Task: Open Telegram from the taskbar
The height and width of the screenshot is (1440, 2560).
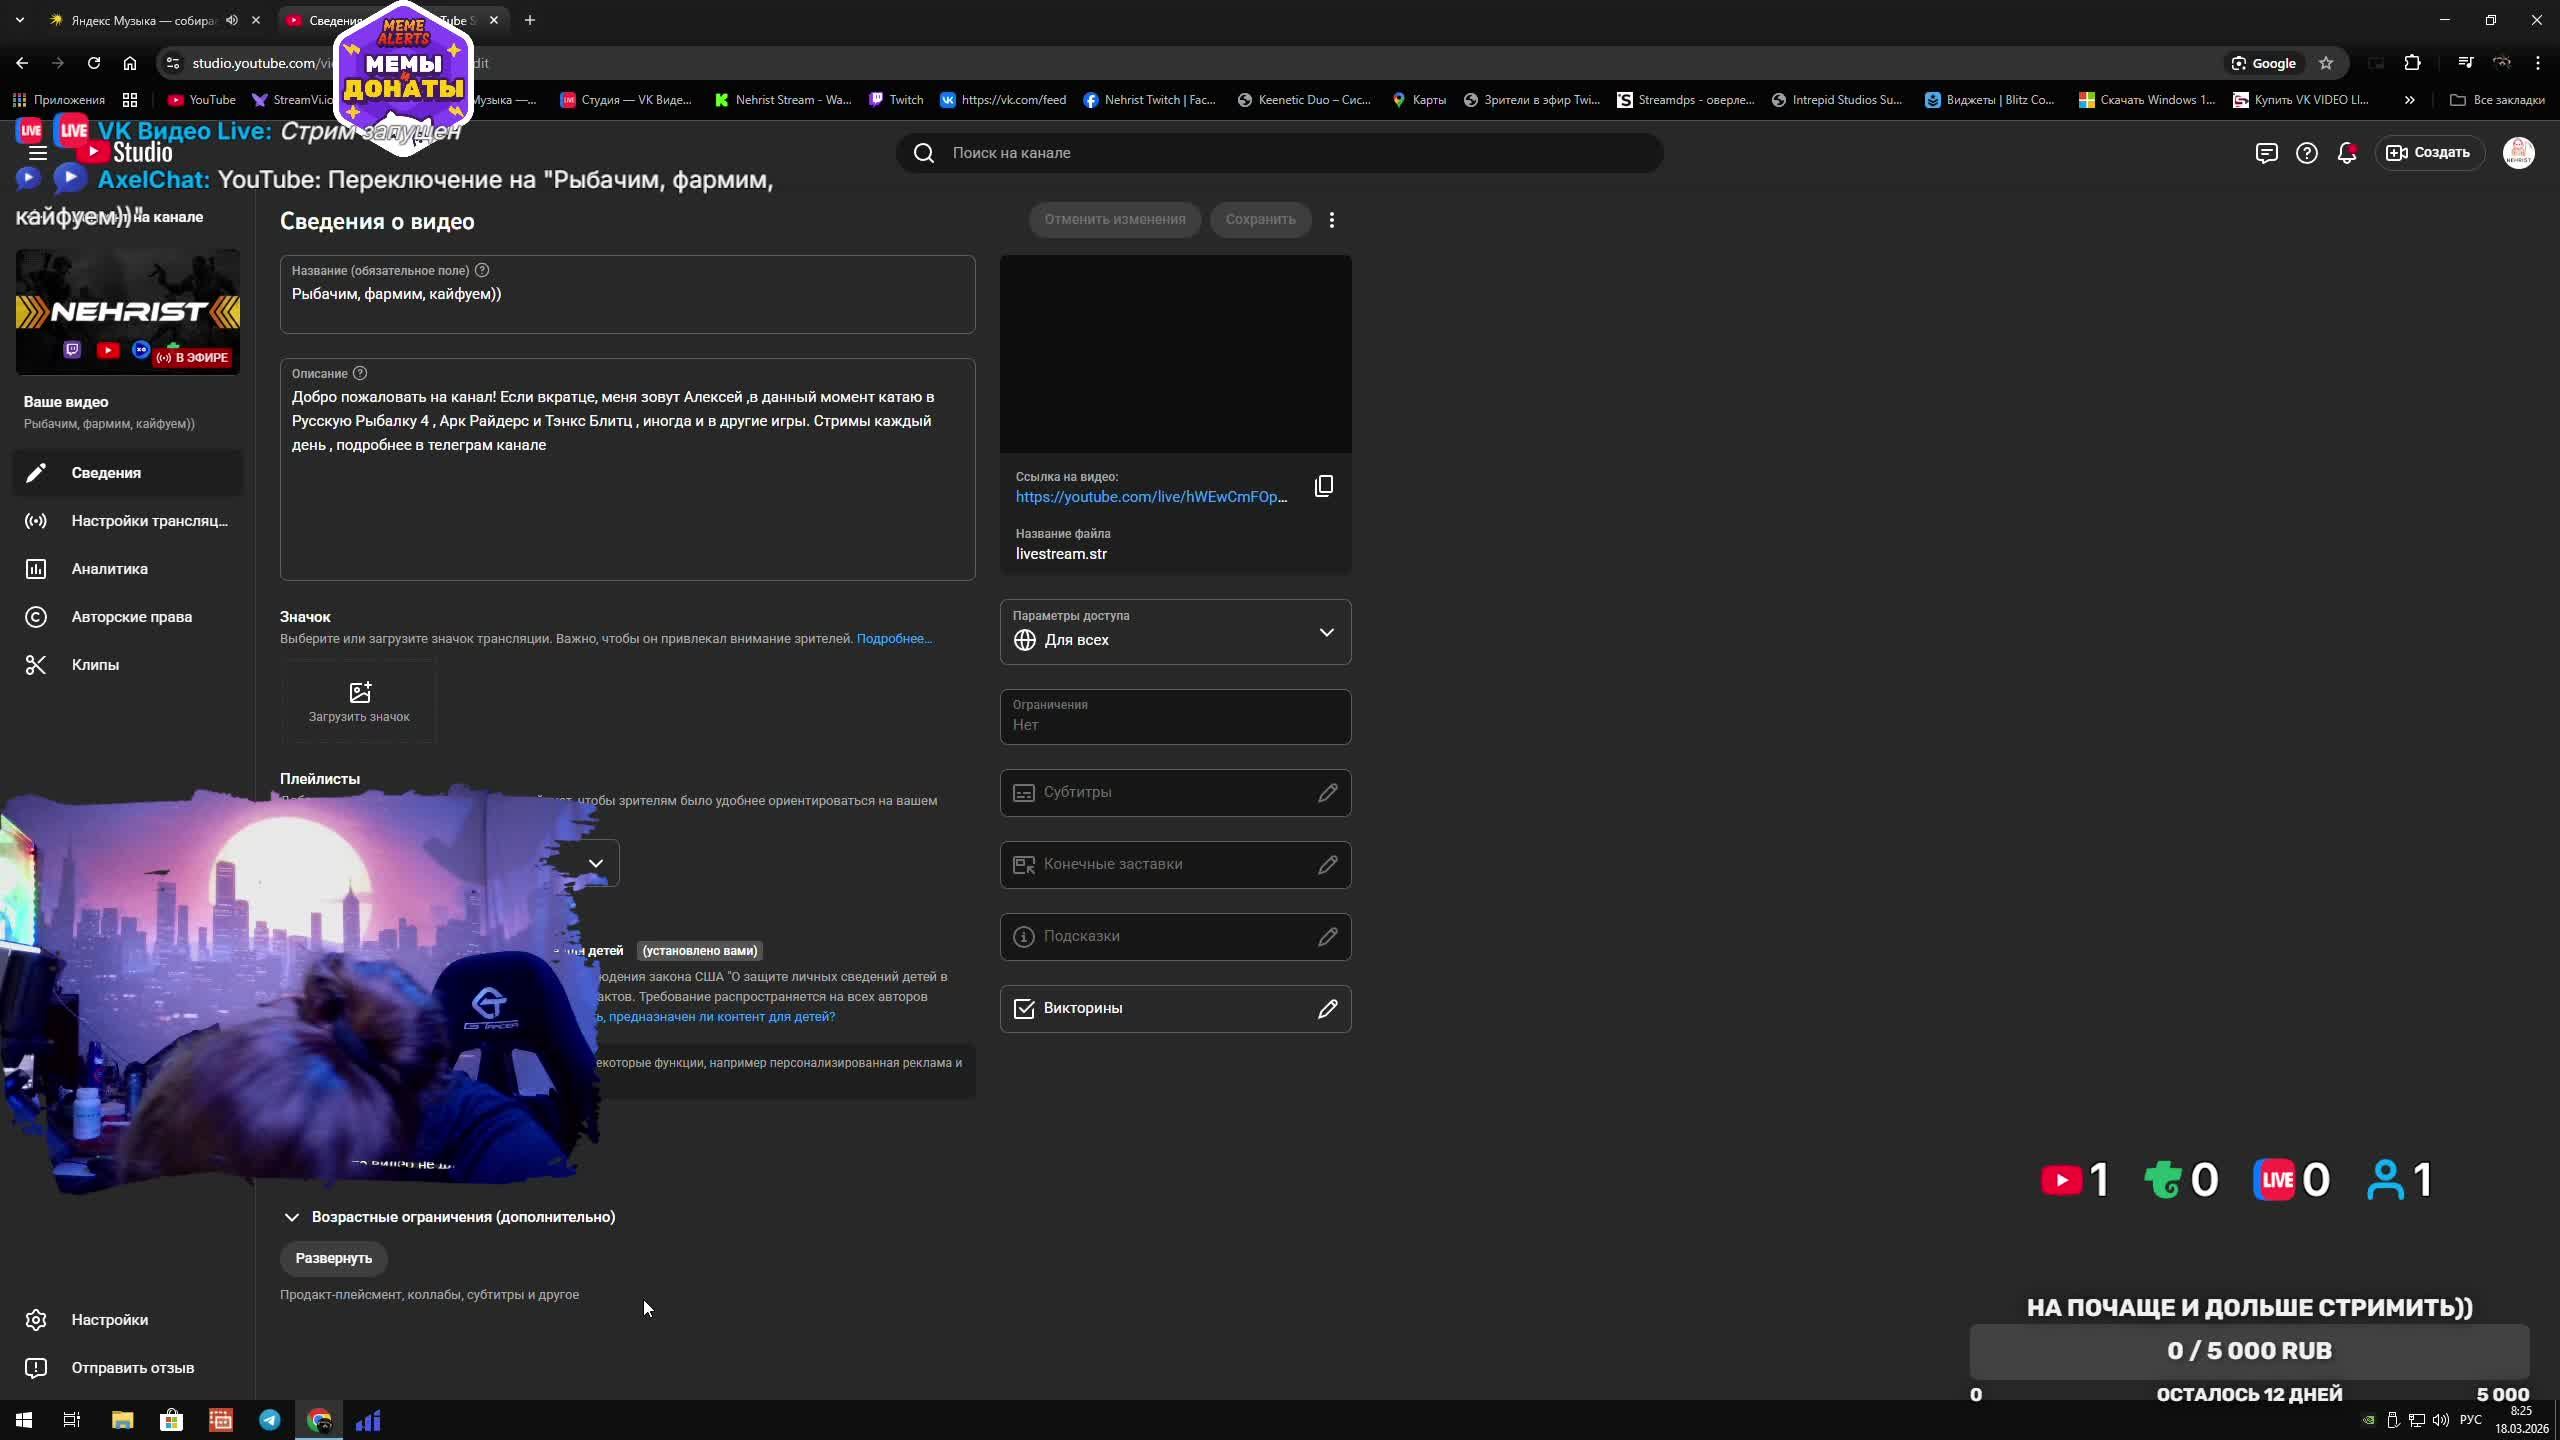Action: (x=270, y=1420)
